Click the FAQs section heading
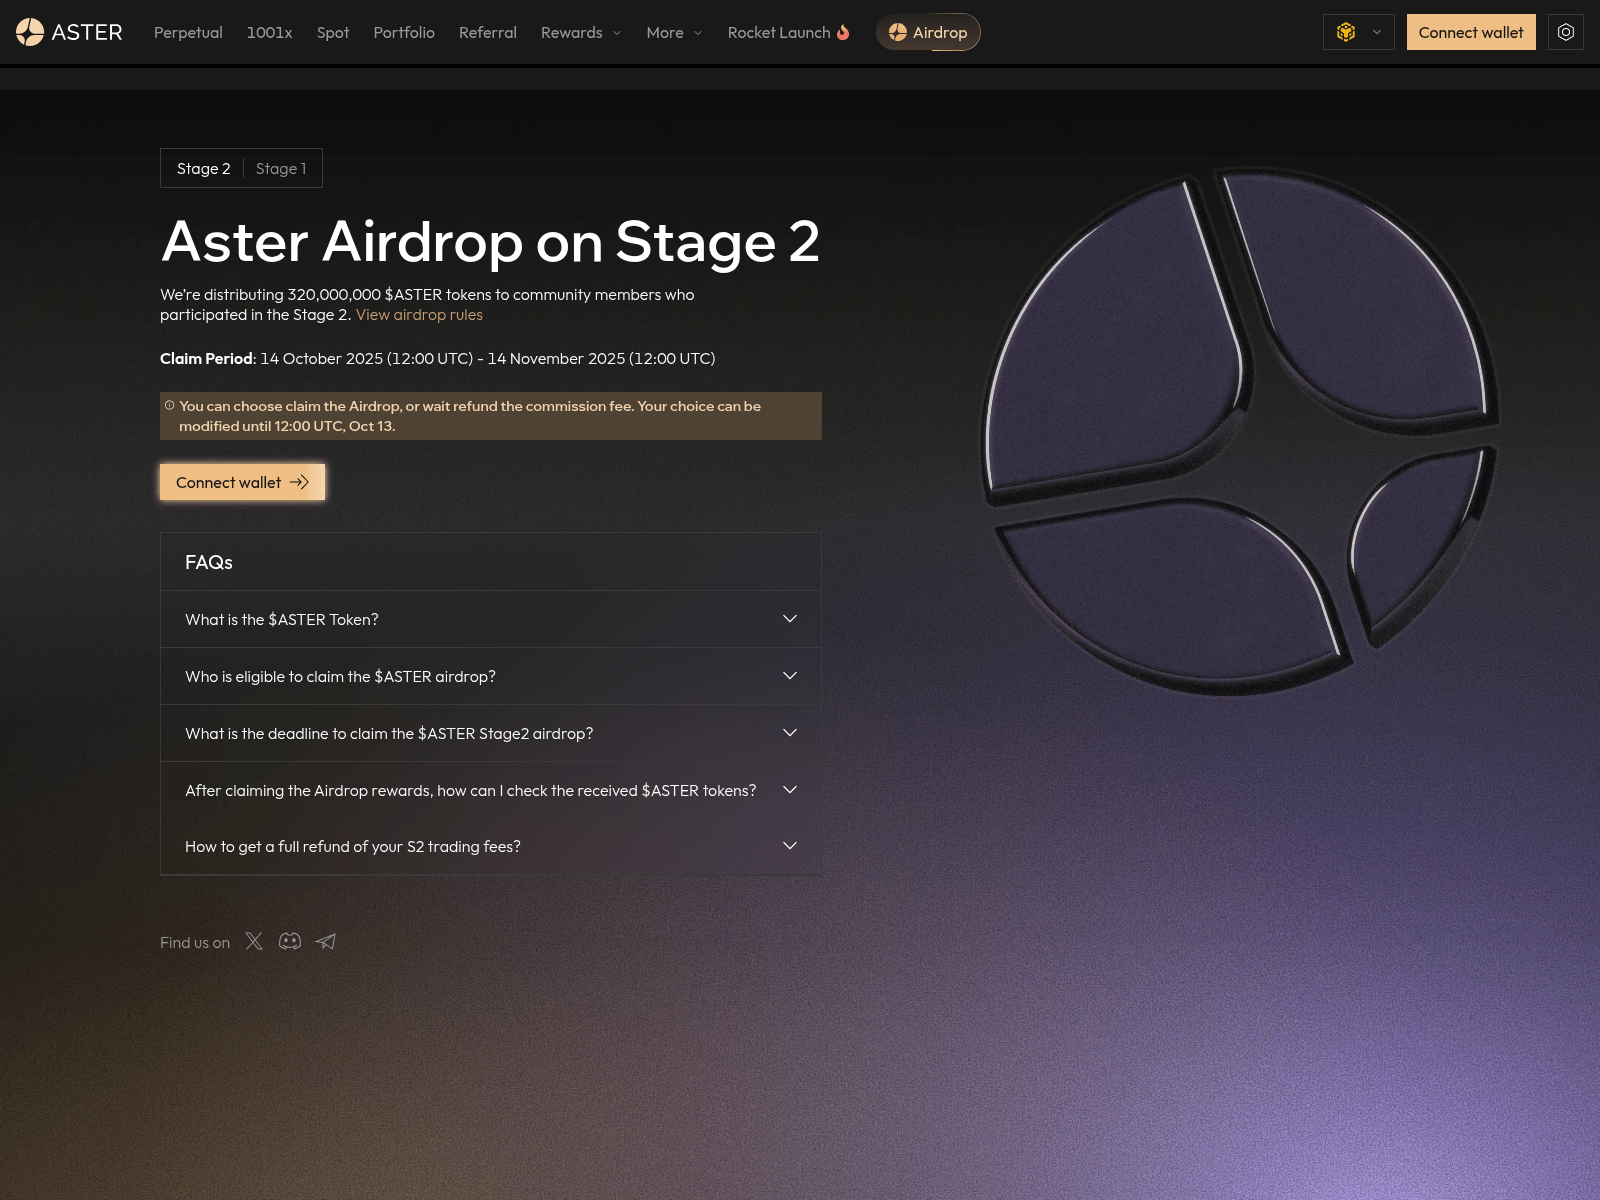This screenshot has width=1600, height=1200. [x=209, y=562]
